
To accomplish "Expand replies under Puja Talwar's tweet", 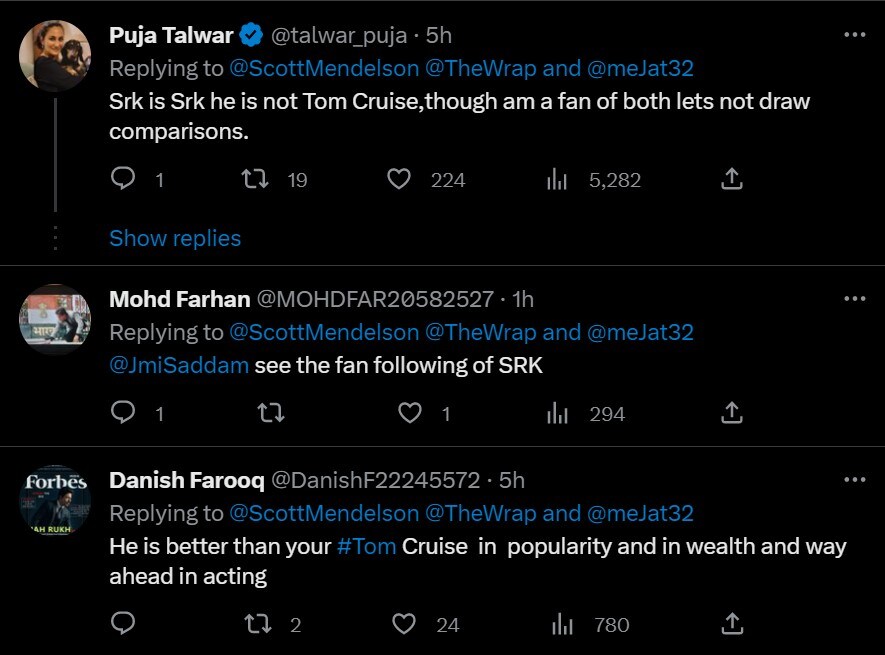I will pyautogui.click(x=175, y=238).
